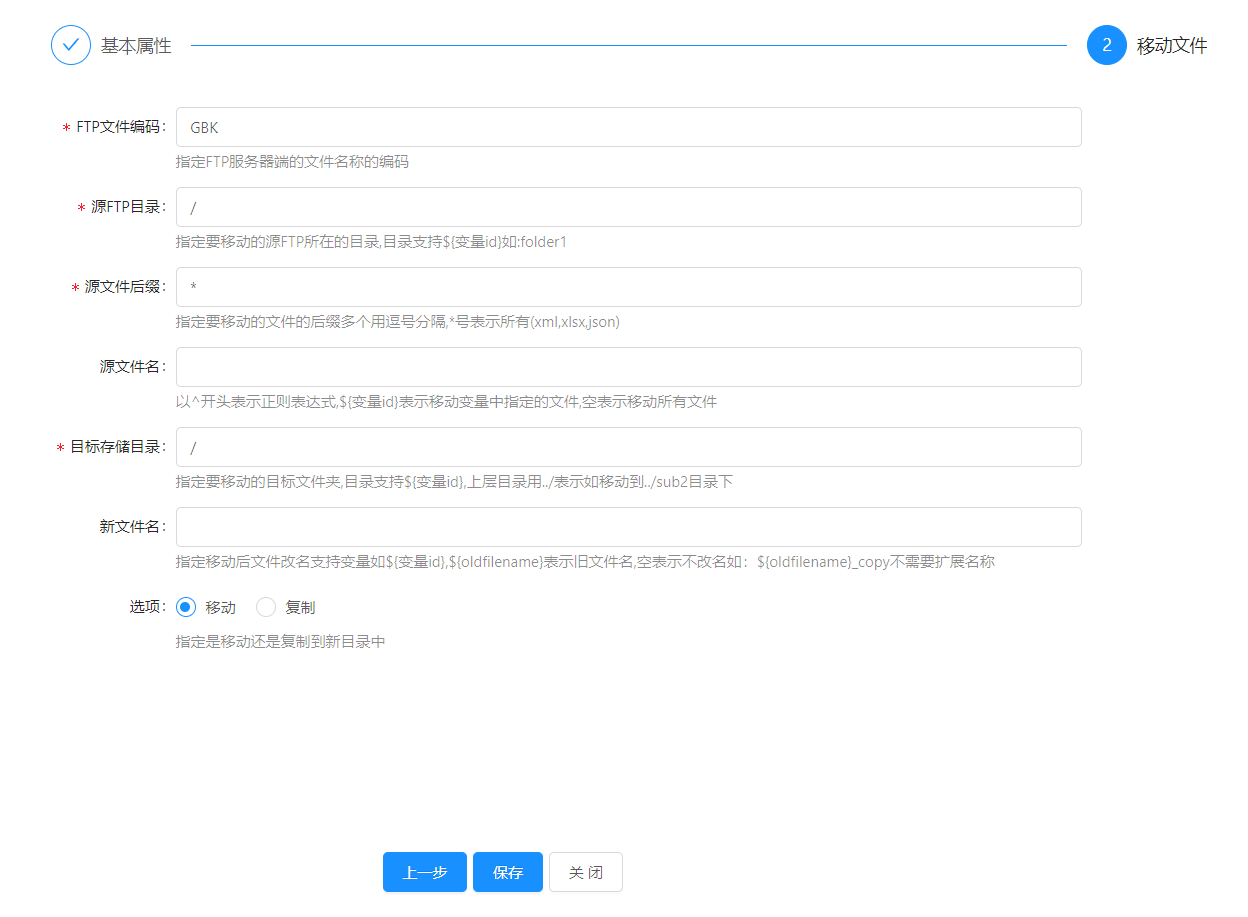This screenshot has height=917, width=1248.
Task: Save the form with 保存 button
Action: coord(508,872)
